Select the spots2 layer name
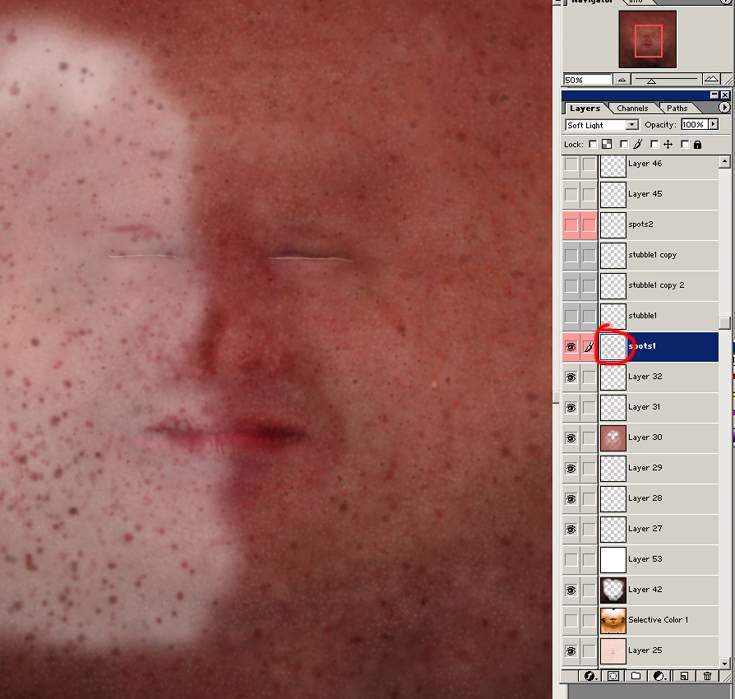Image resolution: width=735 pixels, height=699 pixels. pyautogui.click(x=641, y=225)
